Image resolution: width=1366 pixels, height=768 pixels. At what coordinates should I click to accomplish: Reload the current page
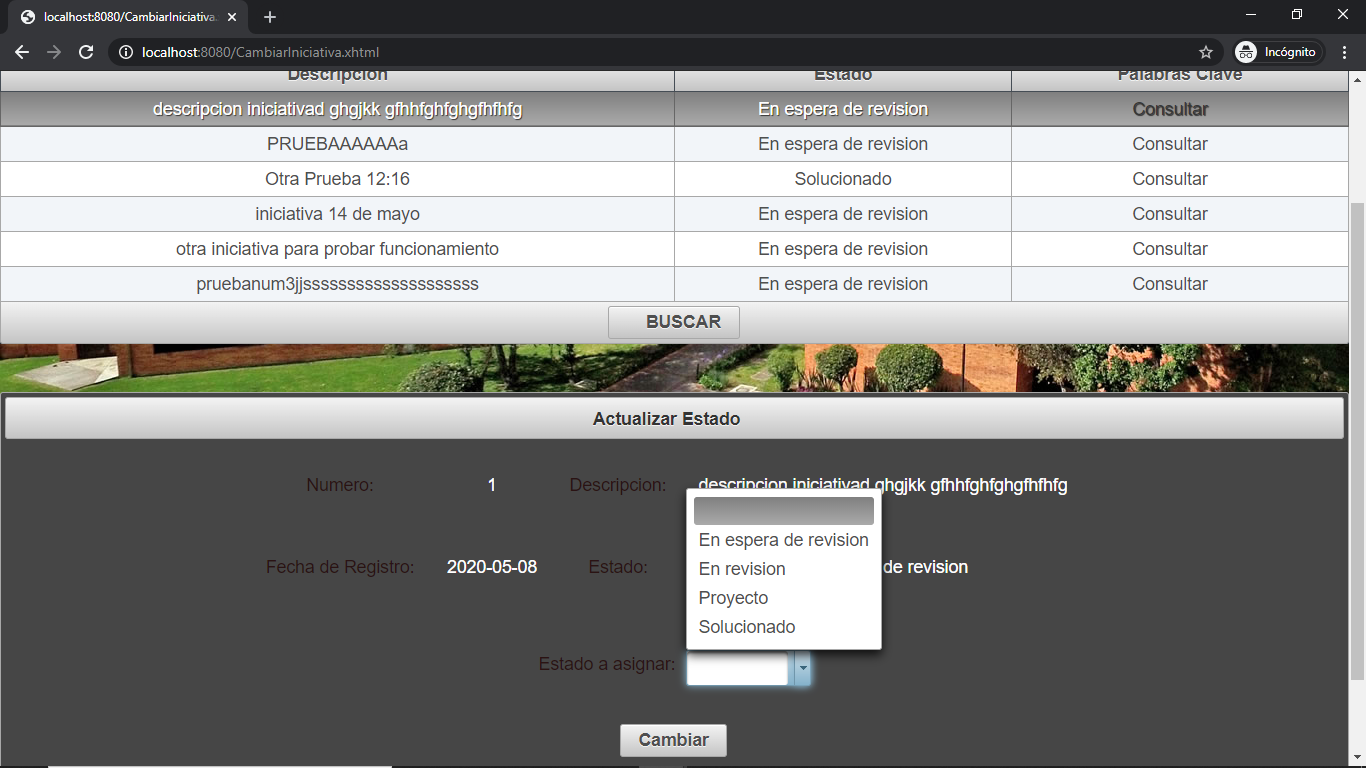coord(86,52)
